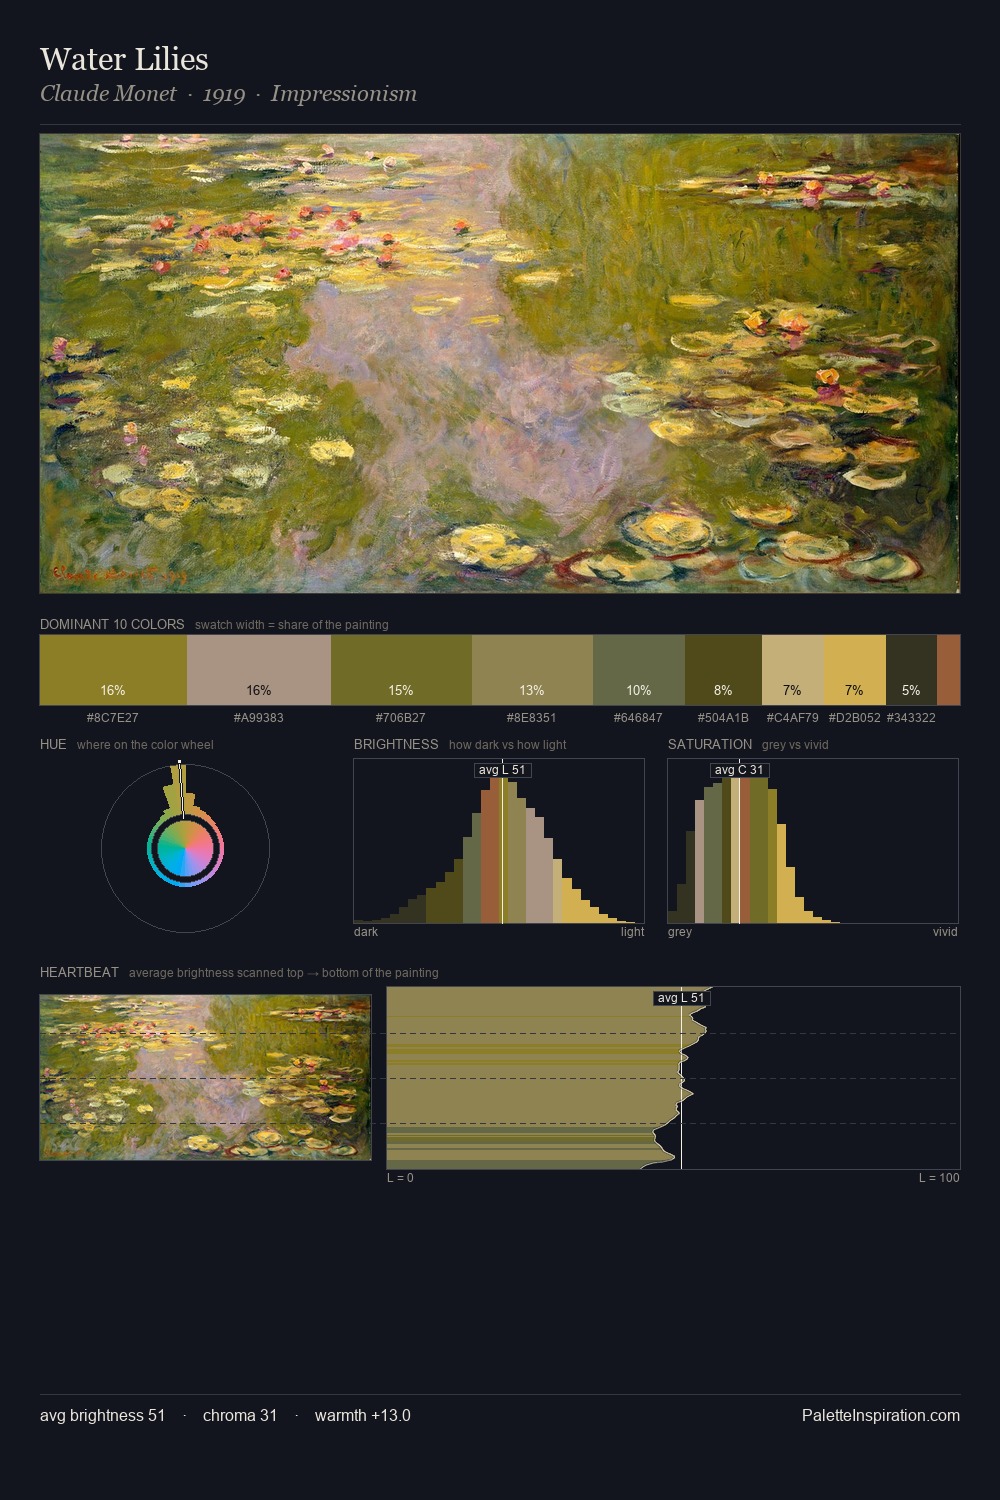The image size is (1000, 1500).
Task: Select the dark #504A1B swatch showing 8%
Action: [723, 670]
